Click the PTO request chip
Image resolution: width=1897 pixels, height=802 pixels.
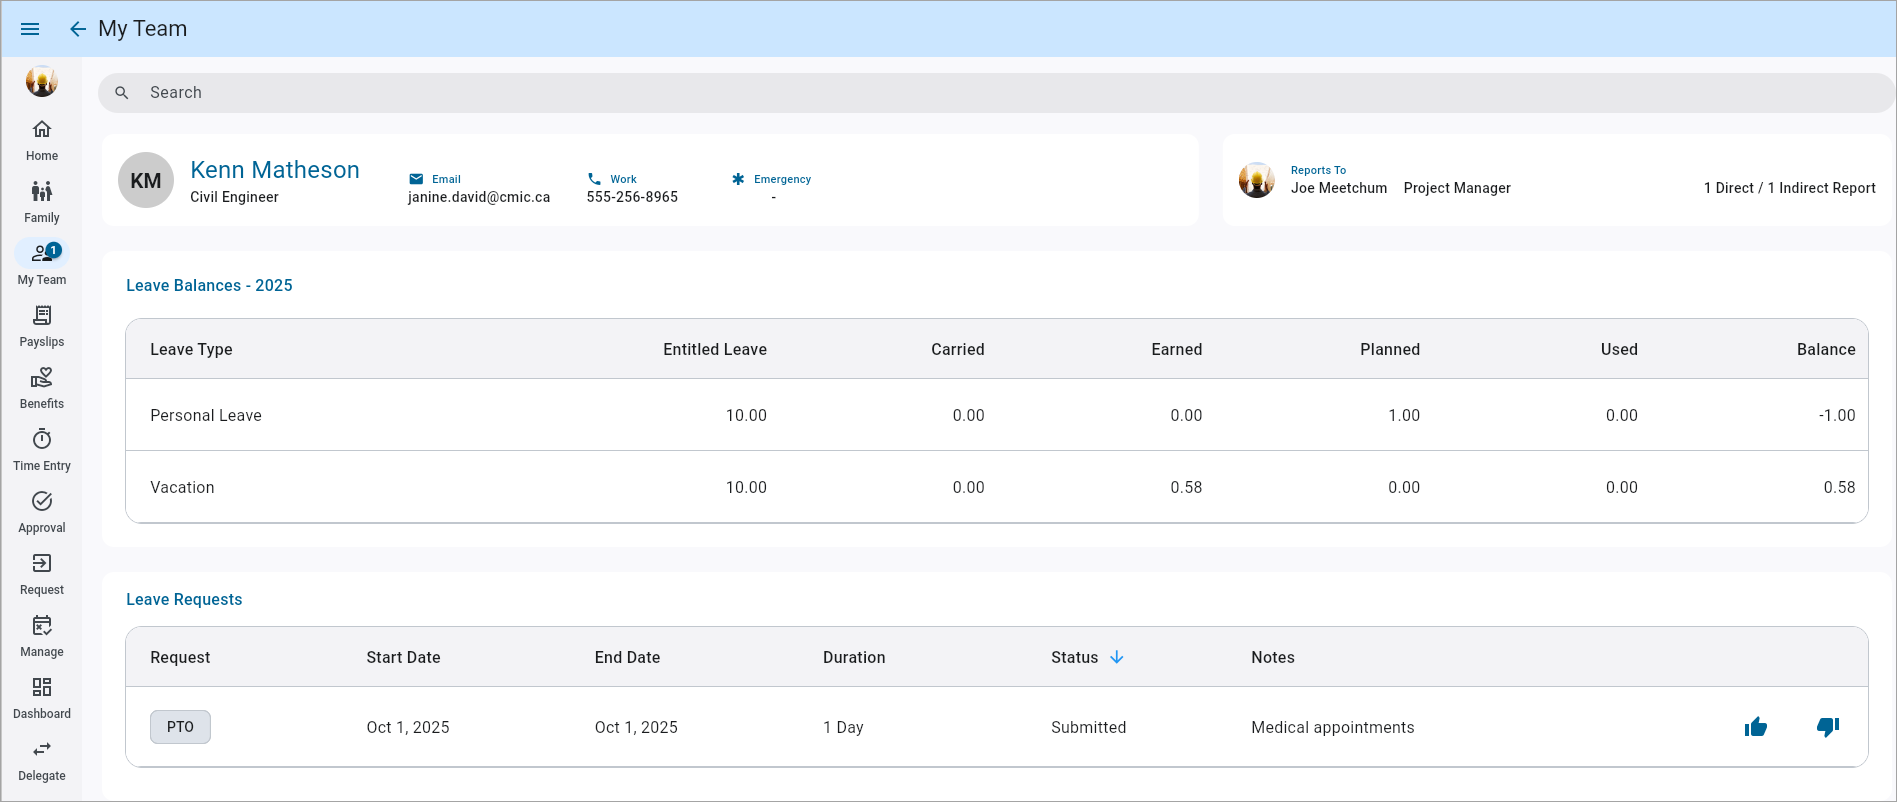tap(180, 727)
